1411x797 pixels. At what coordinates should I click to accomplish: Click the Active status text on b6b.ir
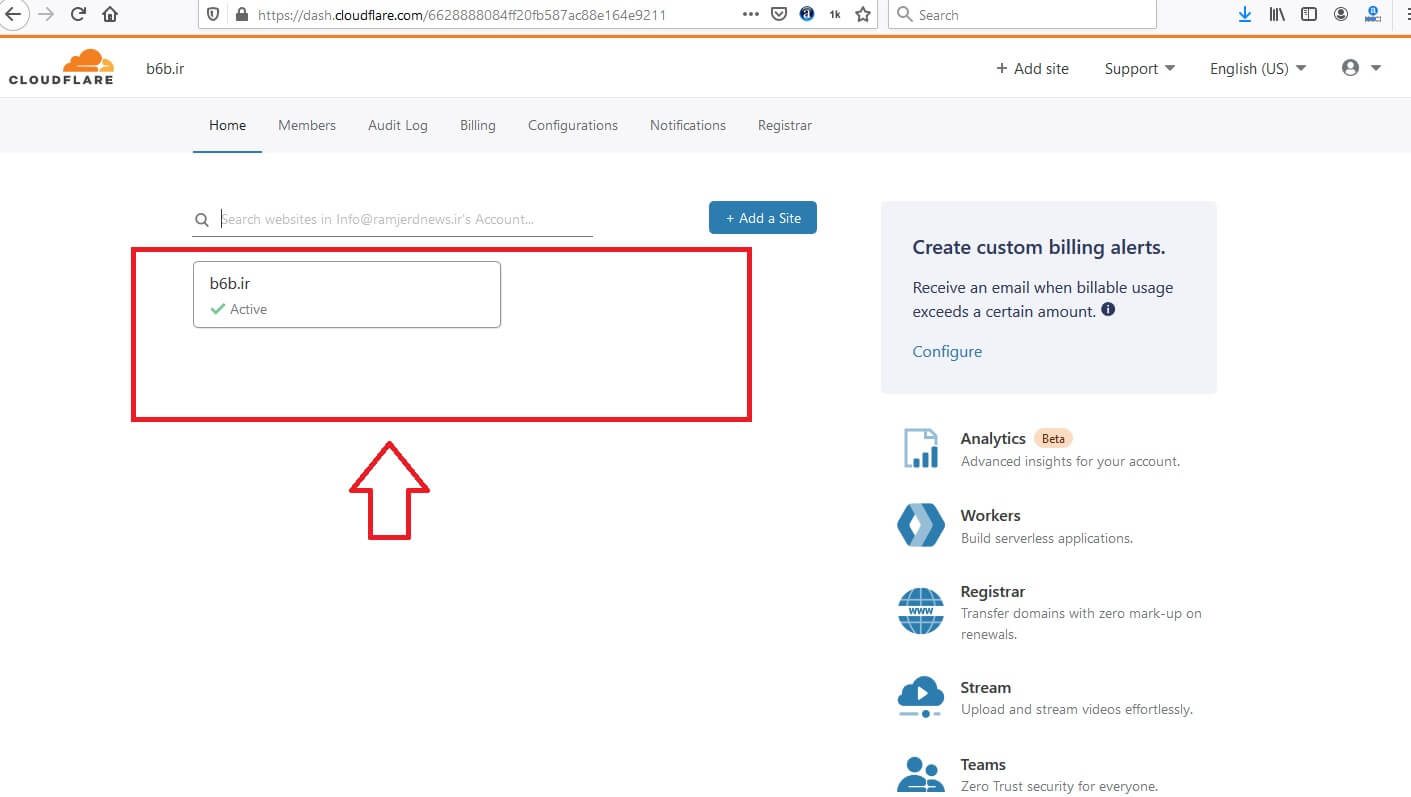coord(248,310)
